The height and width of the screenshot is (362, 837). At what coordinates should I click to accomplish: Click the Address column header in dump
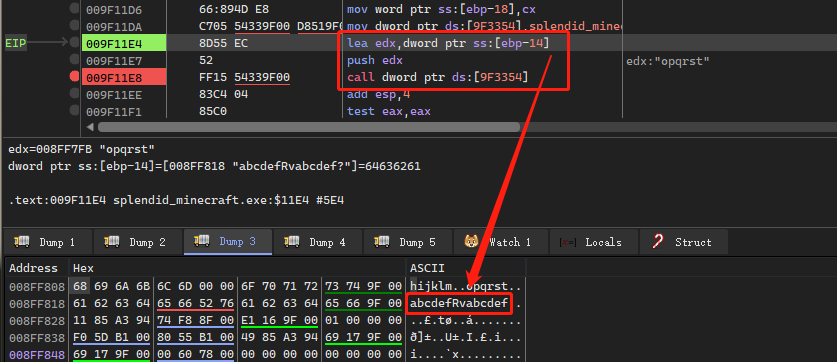[33, 268]
